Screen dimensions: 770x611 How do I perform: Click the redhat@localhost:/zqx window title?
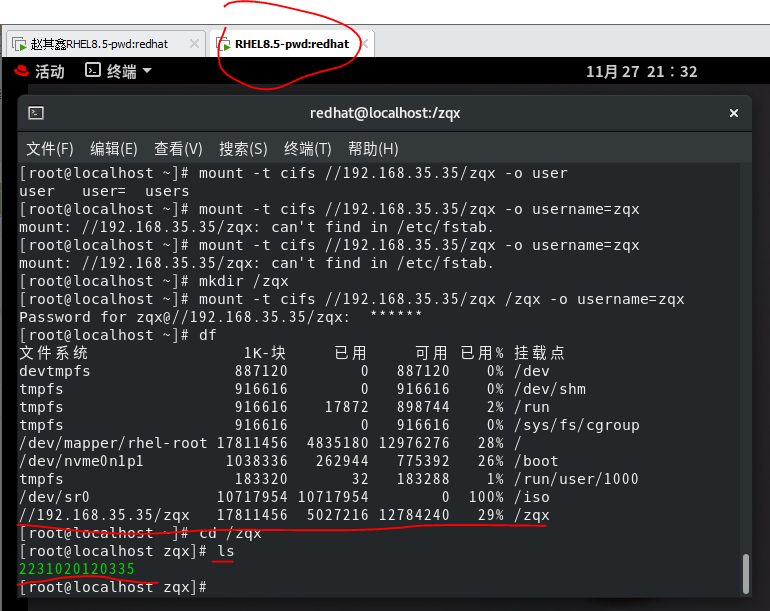(x=385, y=113)
